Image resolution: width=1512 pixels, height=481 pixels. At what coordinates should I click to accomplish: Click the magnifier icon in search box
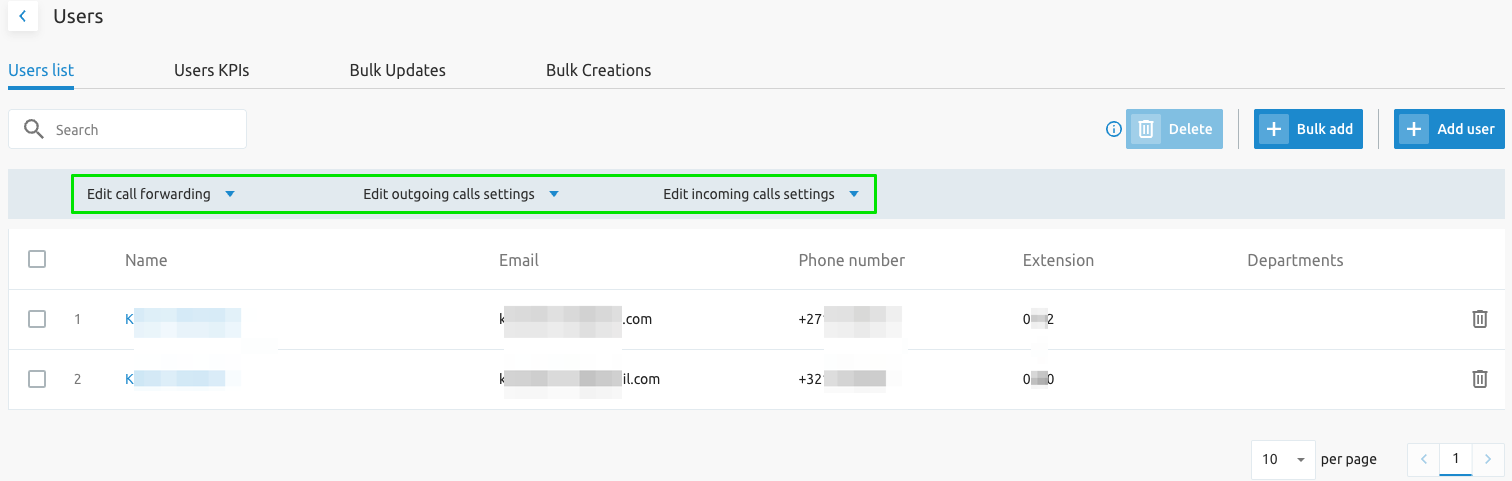pos(34,129)
